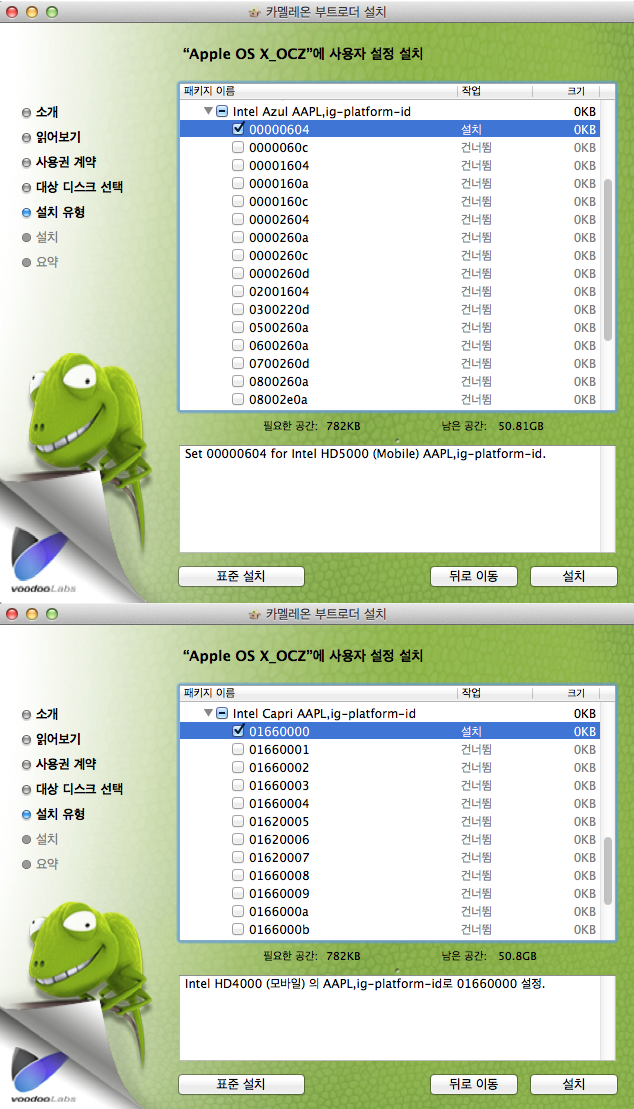Image resolution: width=634 pixels, height=1109 pixels.
Task: Tick the 0000260a checkbox
Action: point(238,237)
